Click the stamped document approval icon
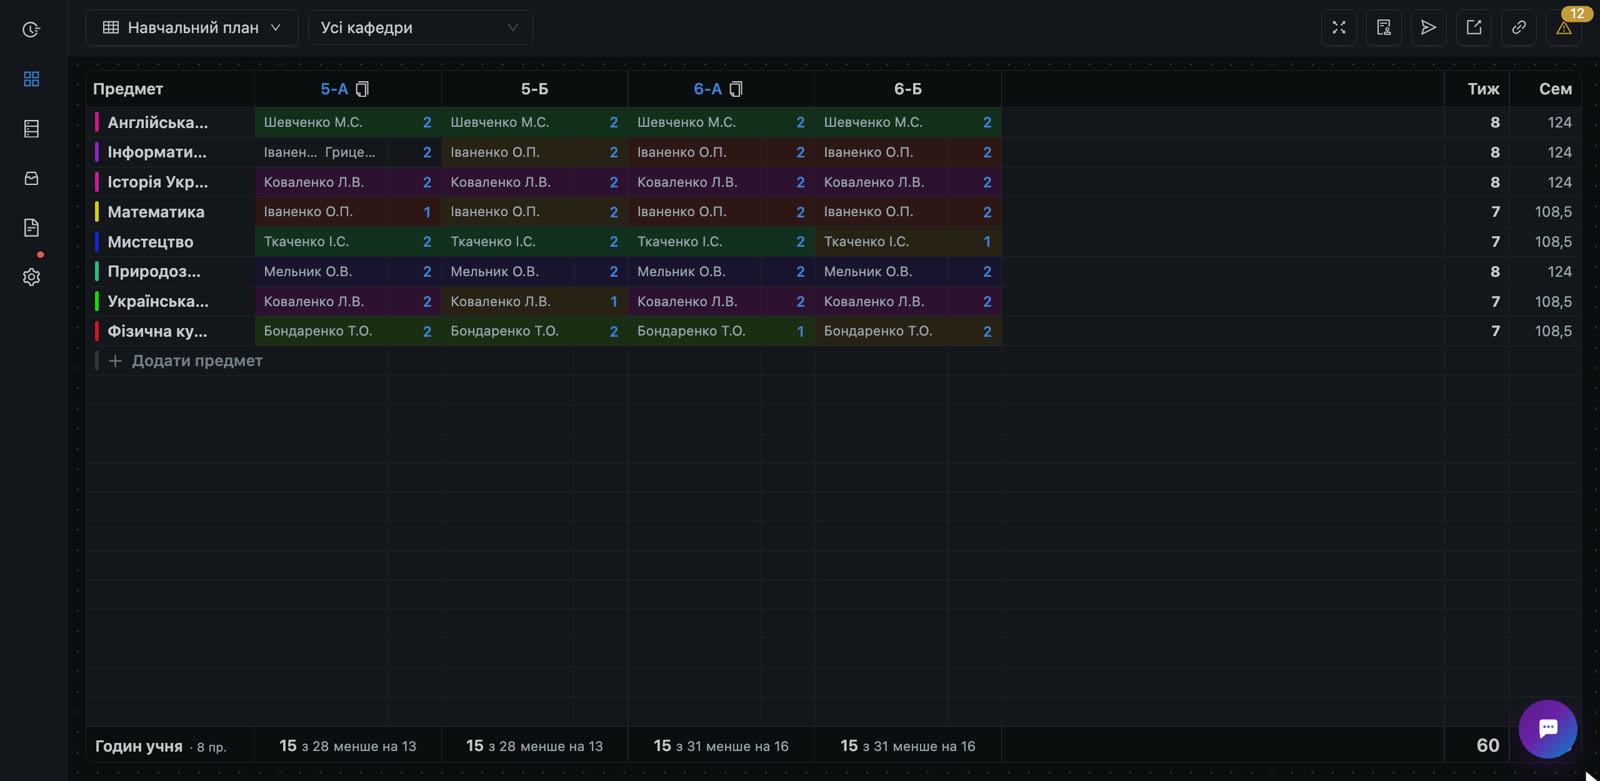 click(1384, 28)
